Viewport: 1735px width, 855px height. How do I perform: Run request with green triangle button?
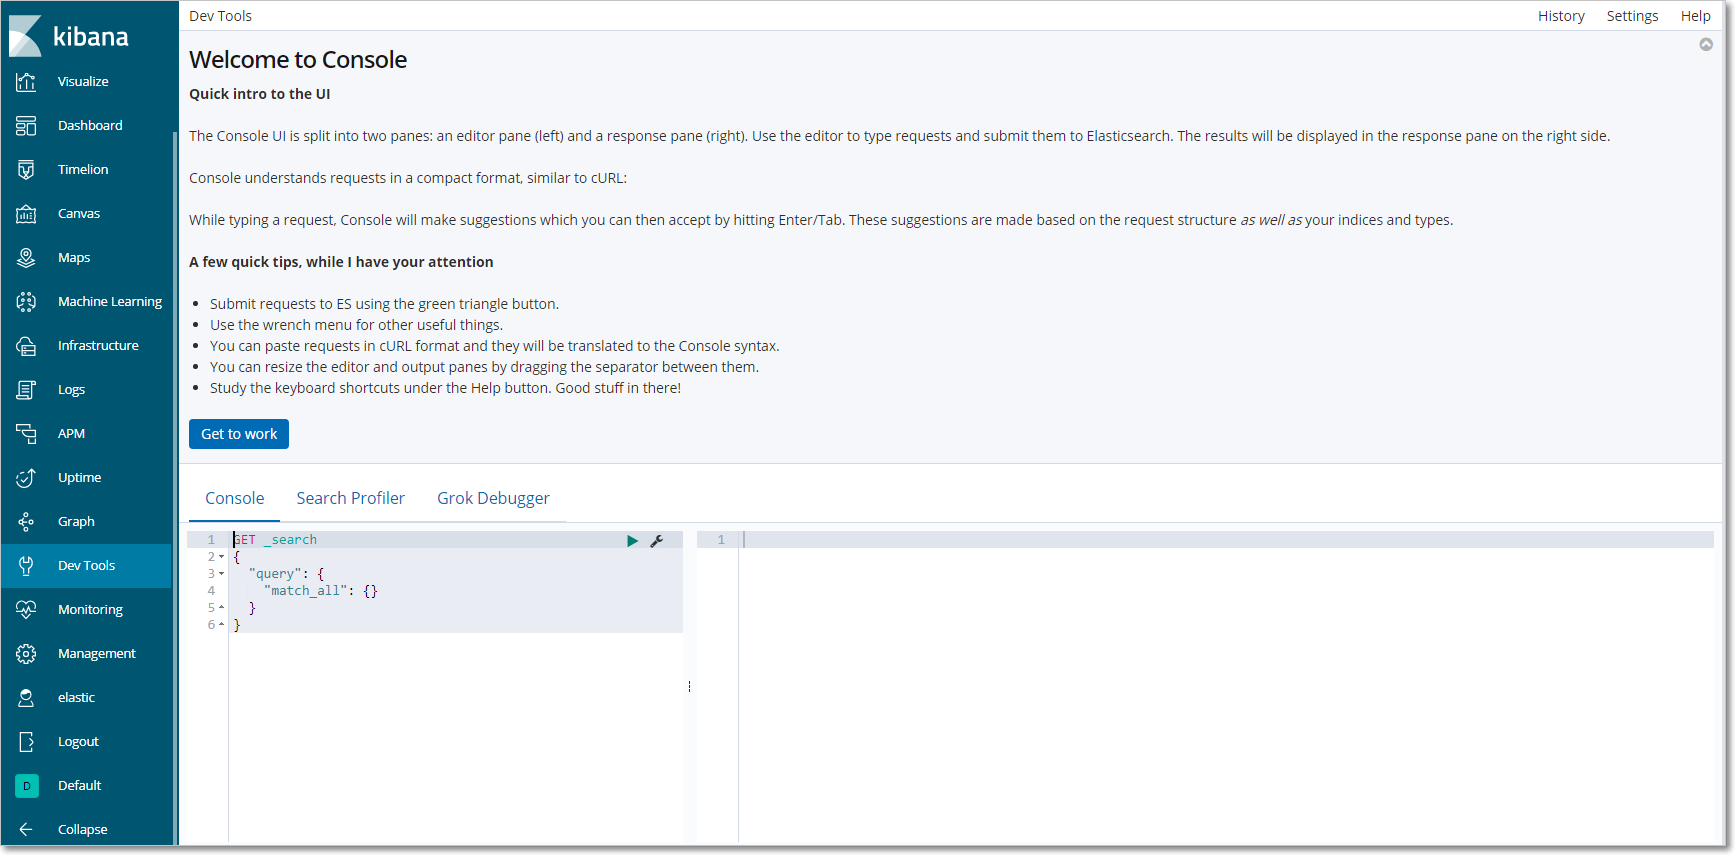[x=632, y=541]
